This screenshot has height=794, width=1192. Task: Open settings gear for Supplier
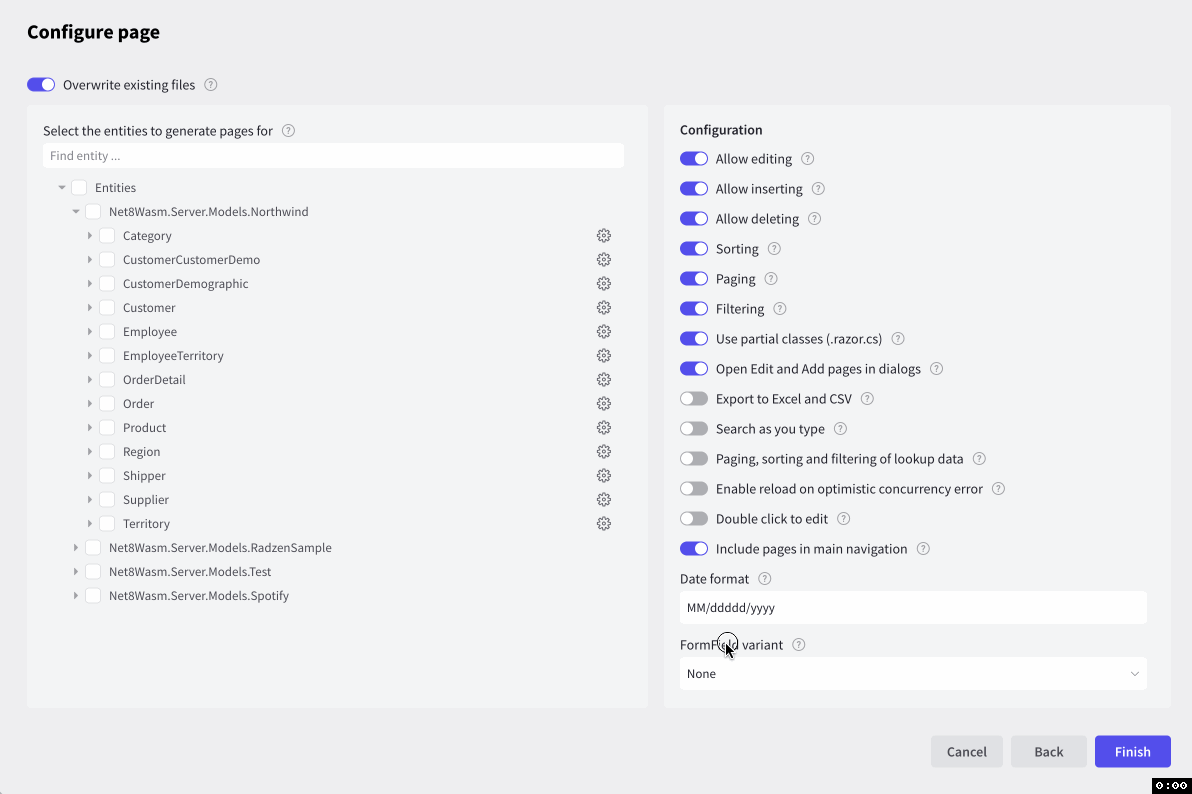coord(604,500)
